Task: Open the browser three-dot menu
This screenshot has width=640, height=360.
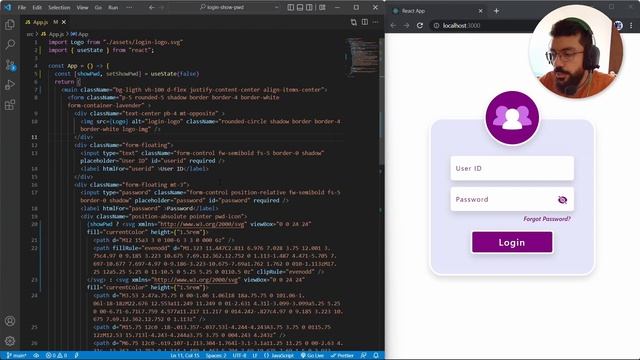Action: click(x=631, y=25)
